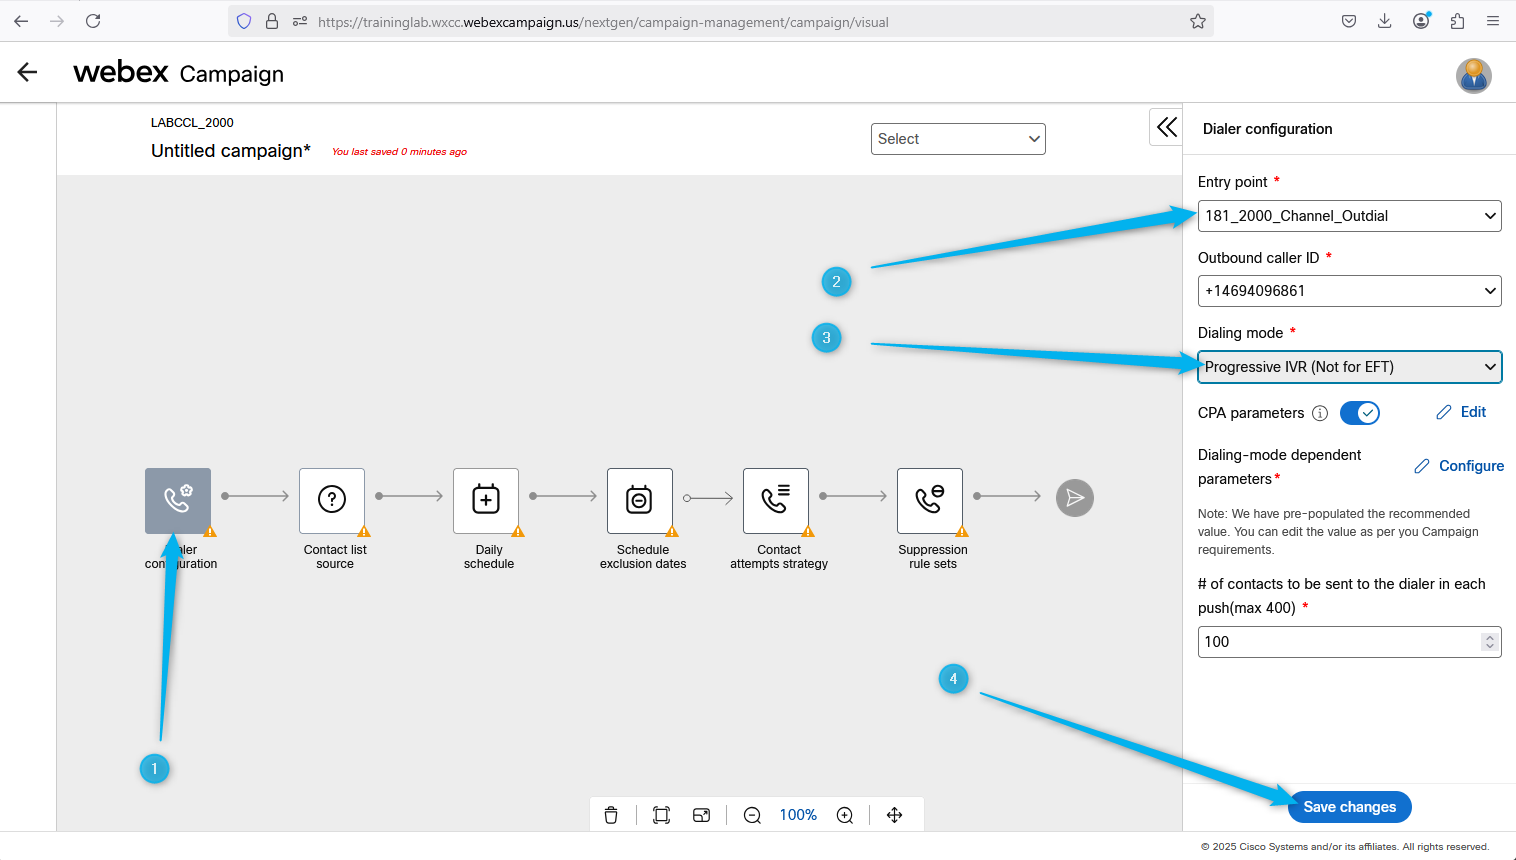This screenshot has height=860, width=1516.
Task: Click the fit-to-screen icon in canvas toolbar
Action: coord(661,815)
